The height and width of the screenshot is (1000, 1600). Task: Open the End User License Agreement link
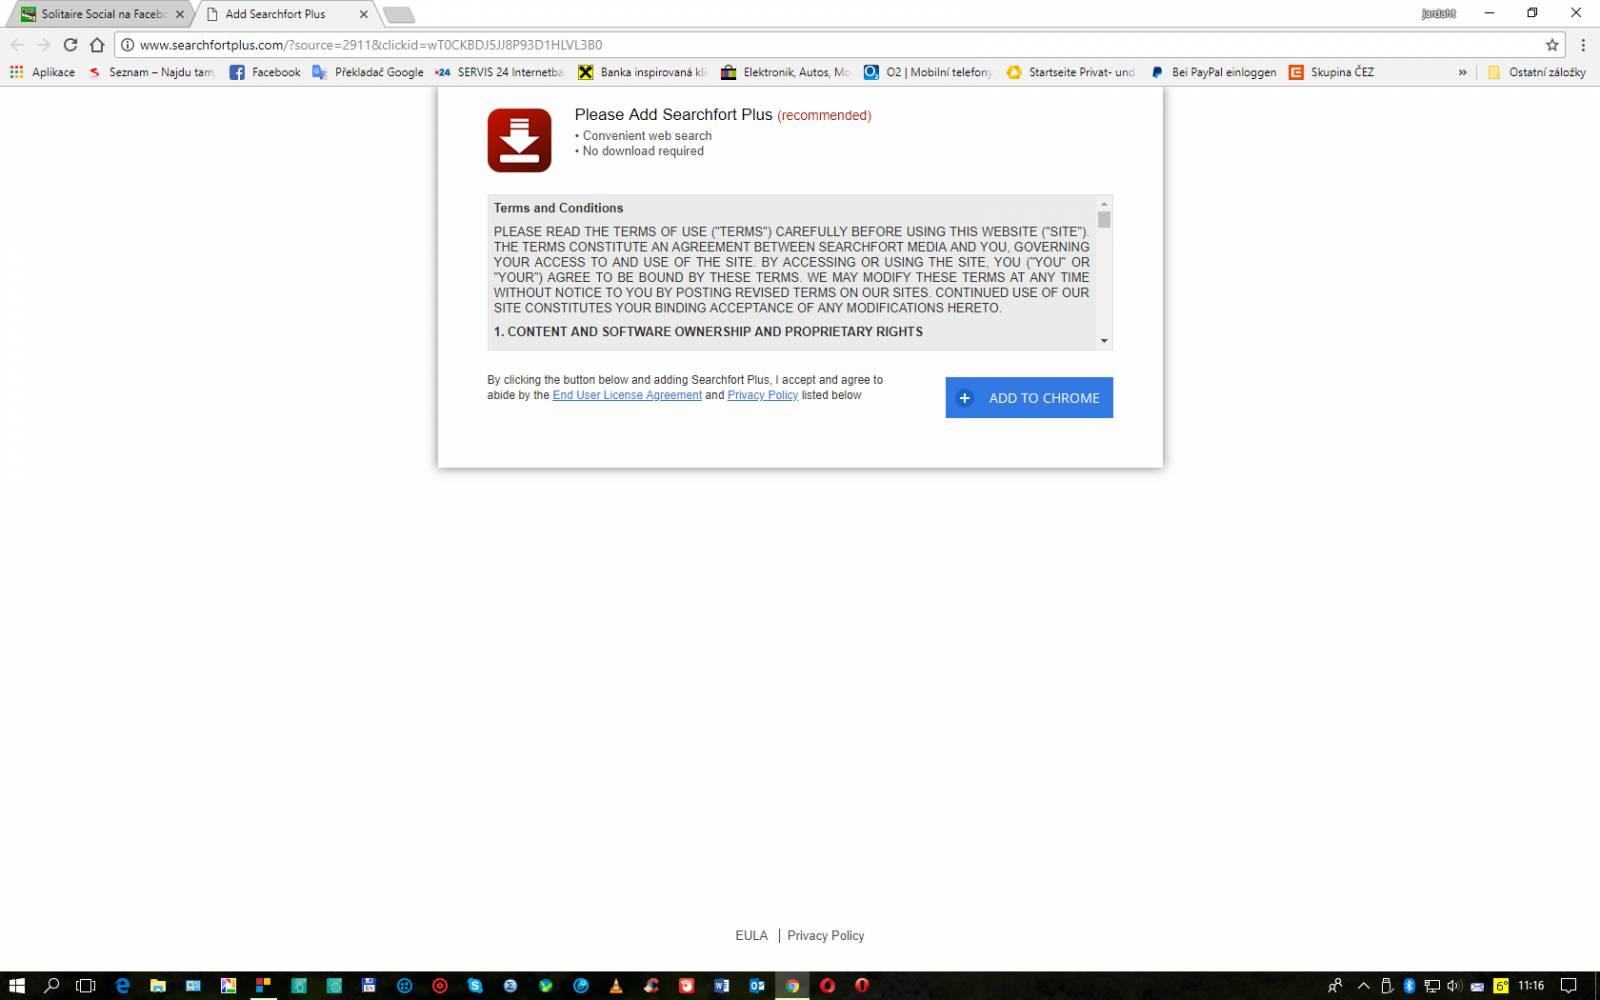click(x=627, y=395)
